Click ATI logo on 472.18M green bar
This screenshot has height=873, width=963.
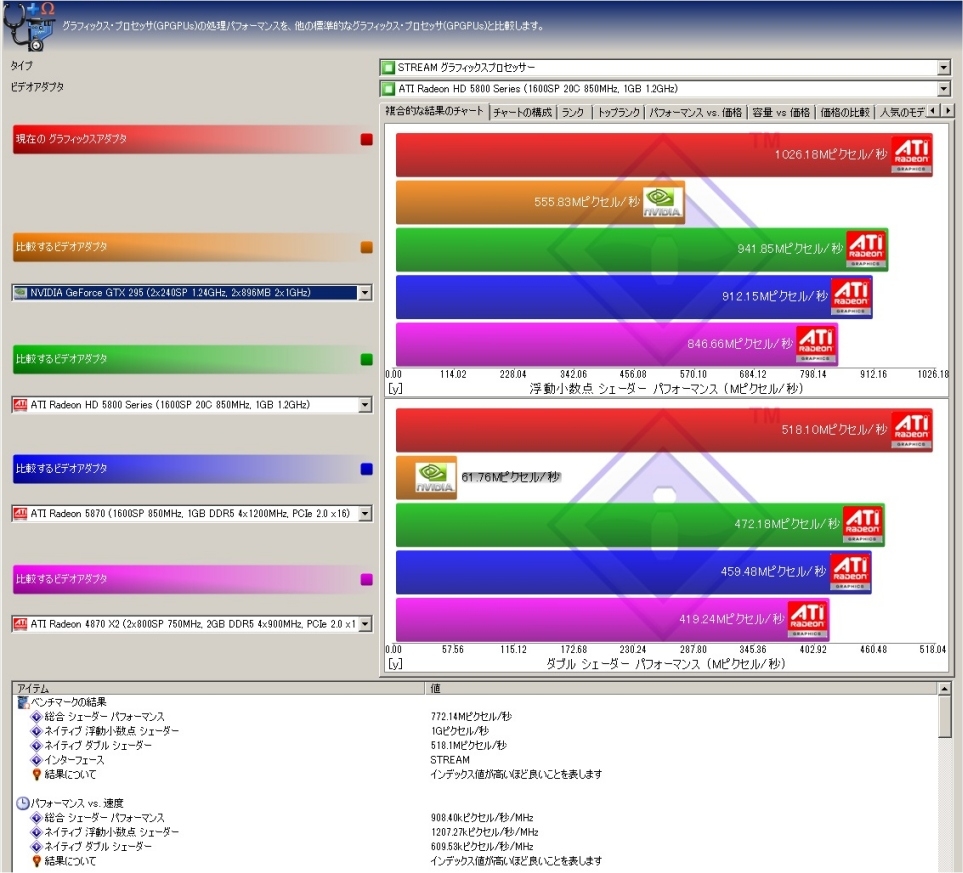click(x=862, y=524)
